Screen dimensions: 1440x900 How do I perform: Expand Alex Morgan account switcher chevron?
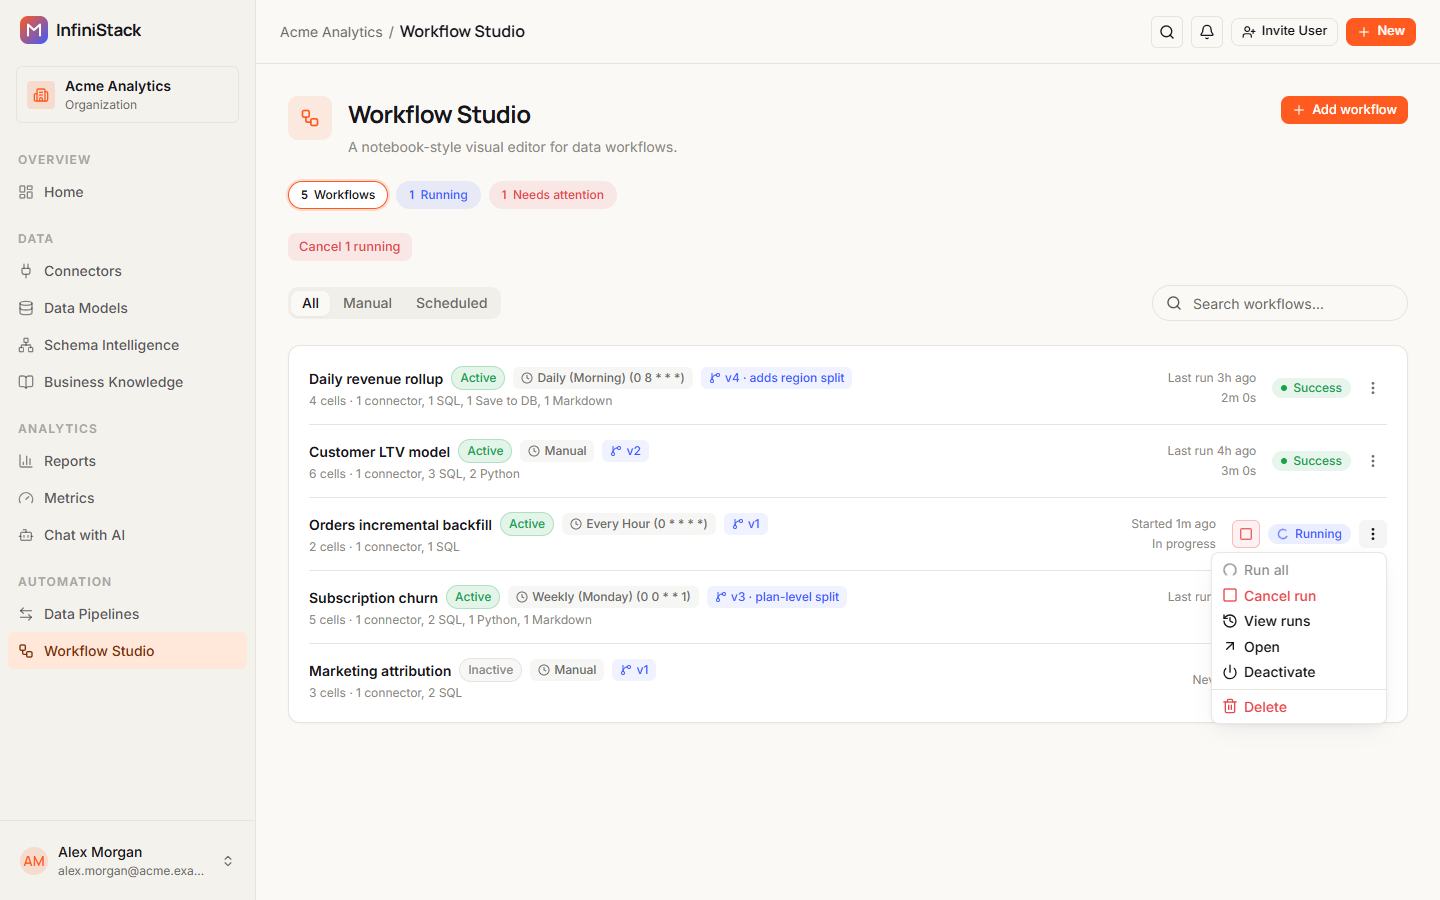228,861
